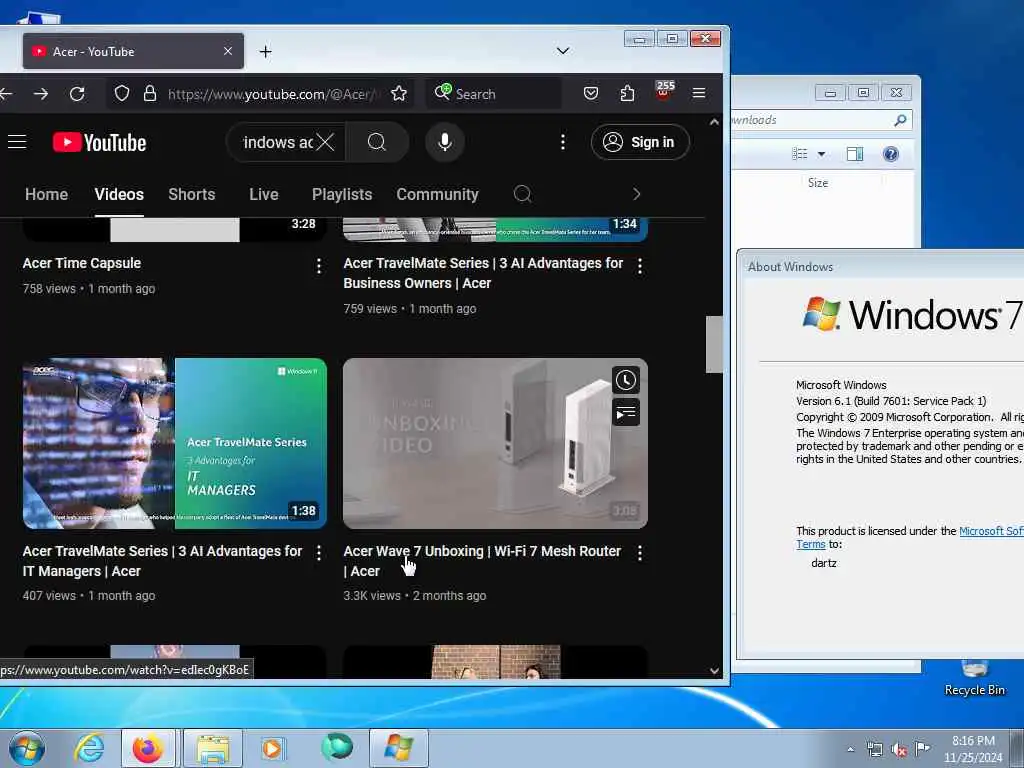
Task: Select the Videos channel tab
Action: [x=119, y=194]
